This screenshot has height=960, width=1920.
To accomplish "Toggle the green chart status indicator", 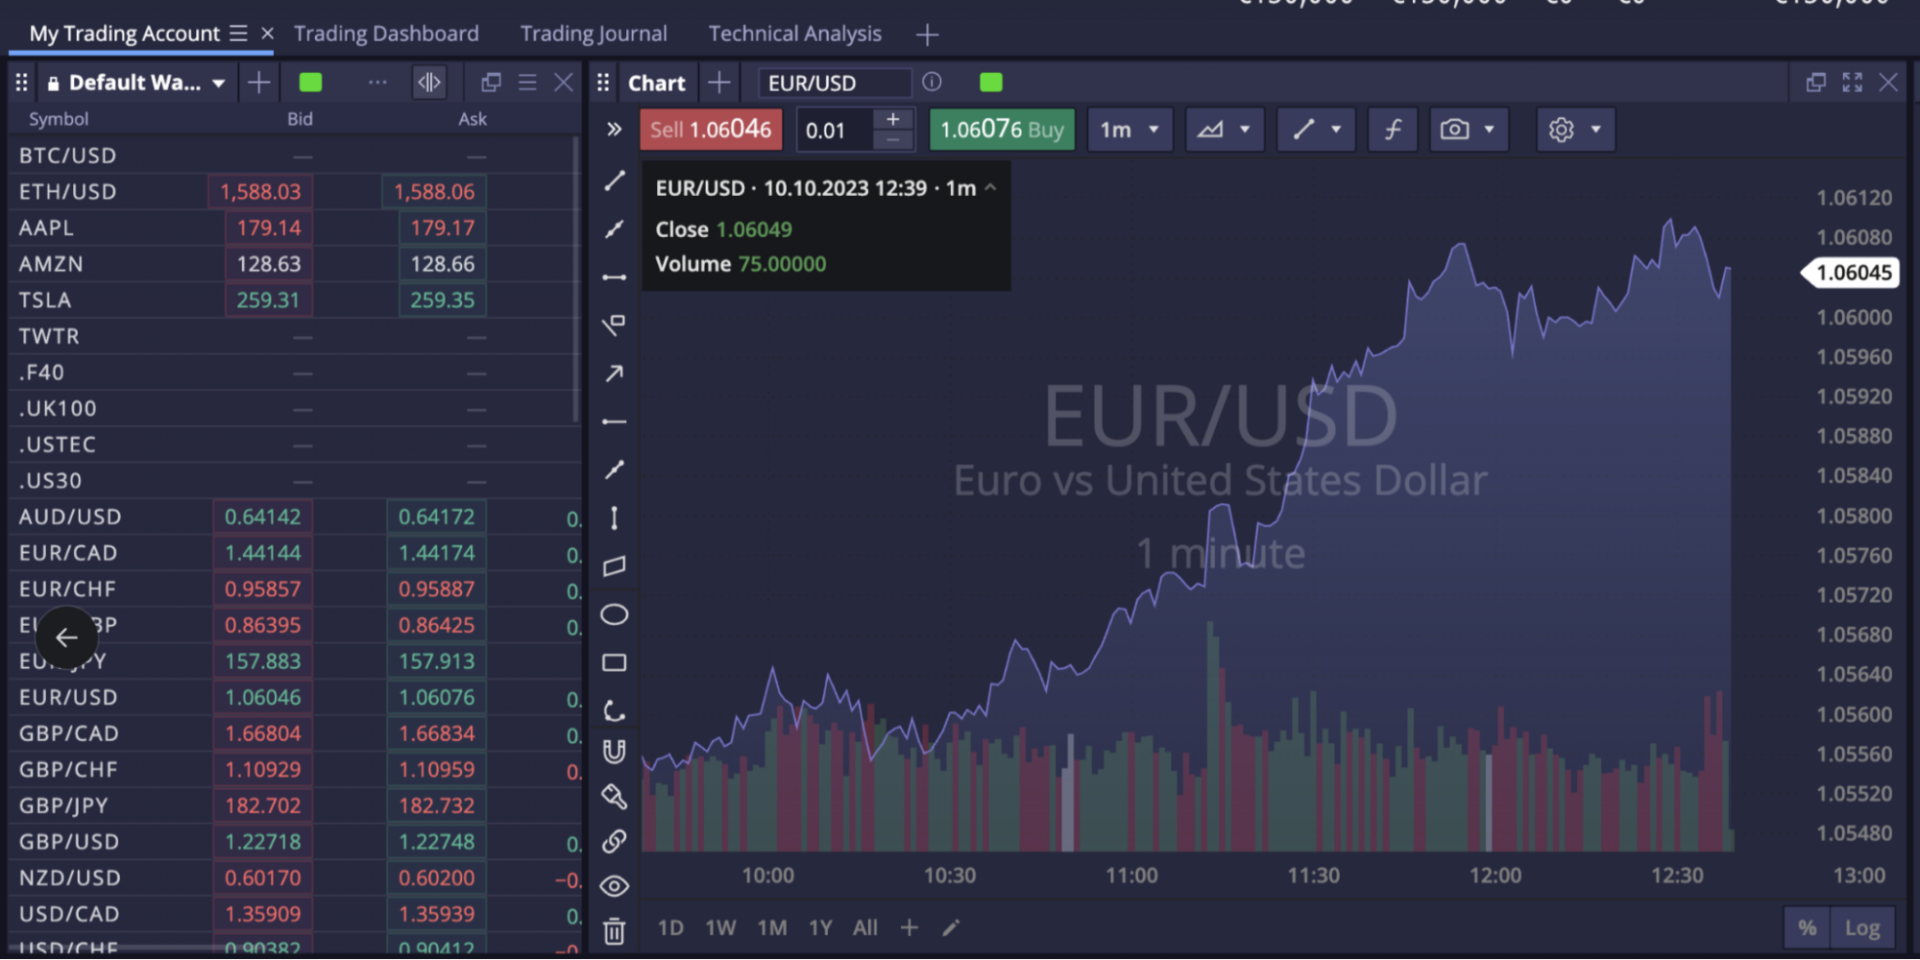I will (990, 82).
